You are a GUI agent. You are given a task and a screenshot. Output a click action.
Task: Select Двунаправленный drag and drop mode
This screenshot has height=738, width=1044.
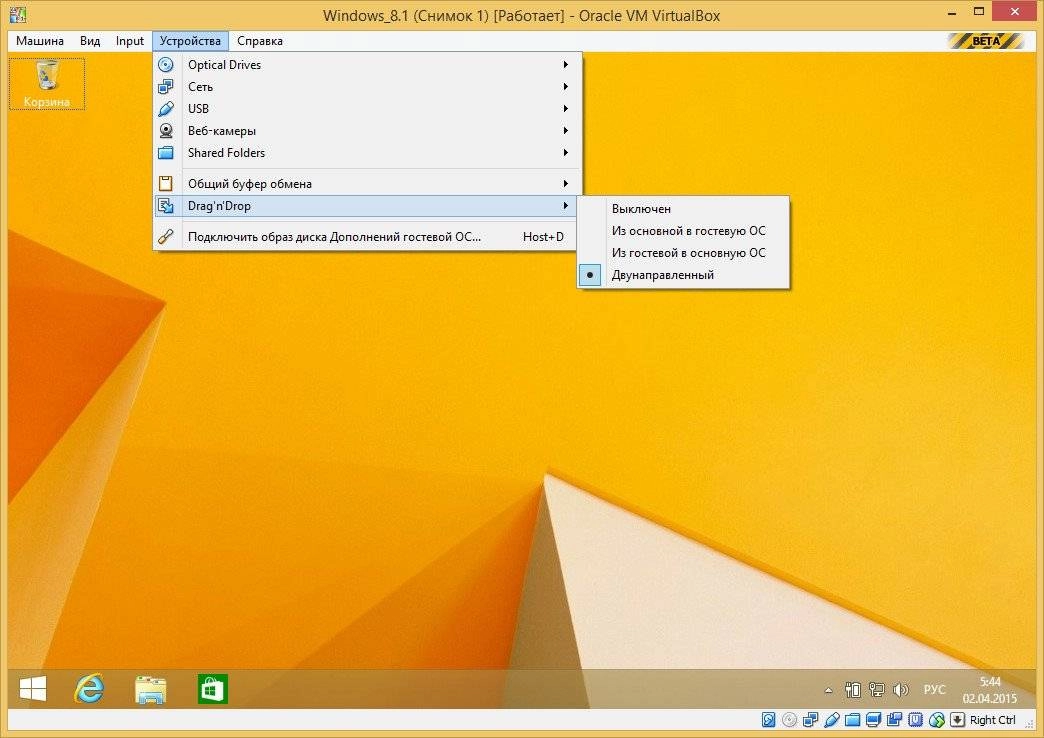coord(683,274)
